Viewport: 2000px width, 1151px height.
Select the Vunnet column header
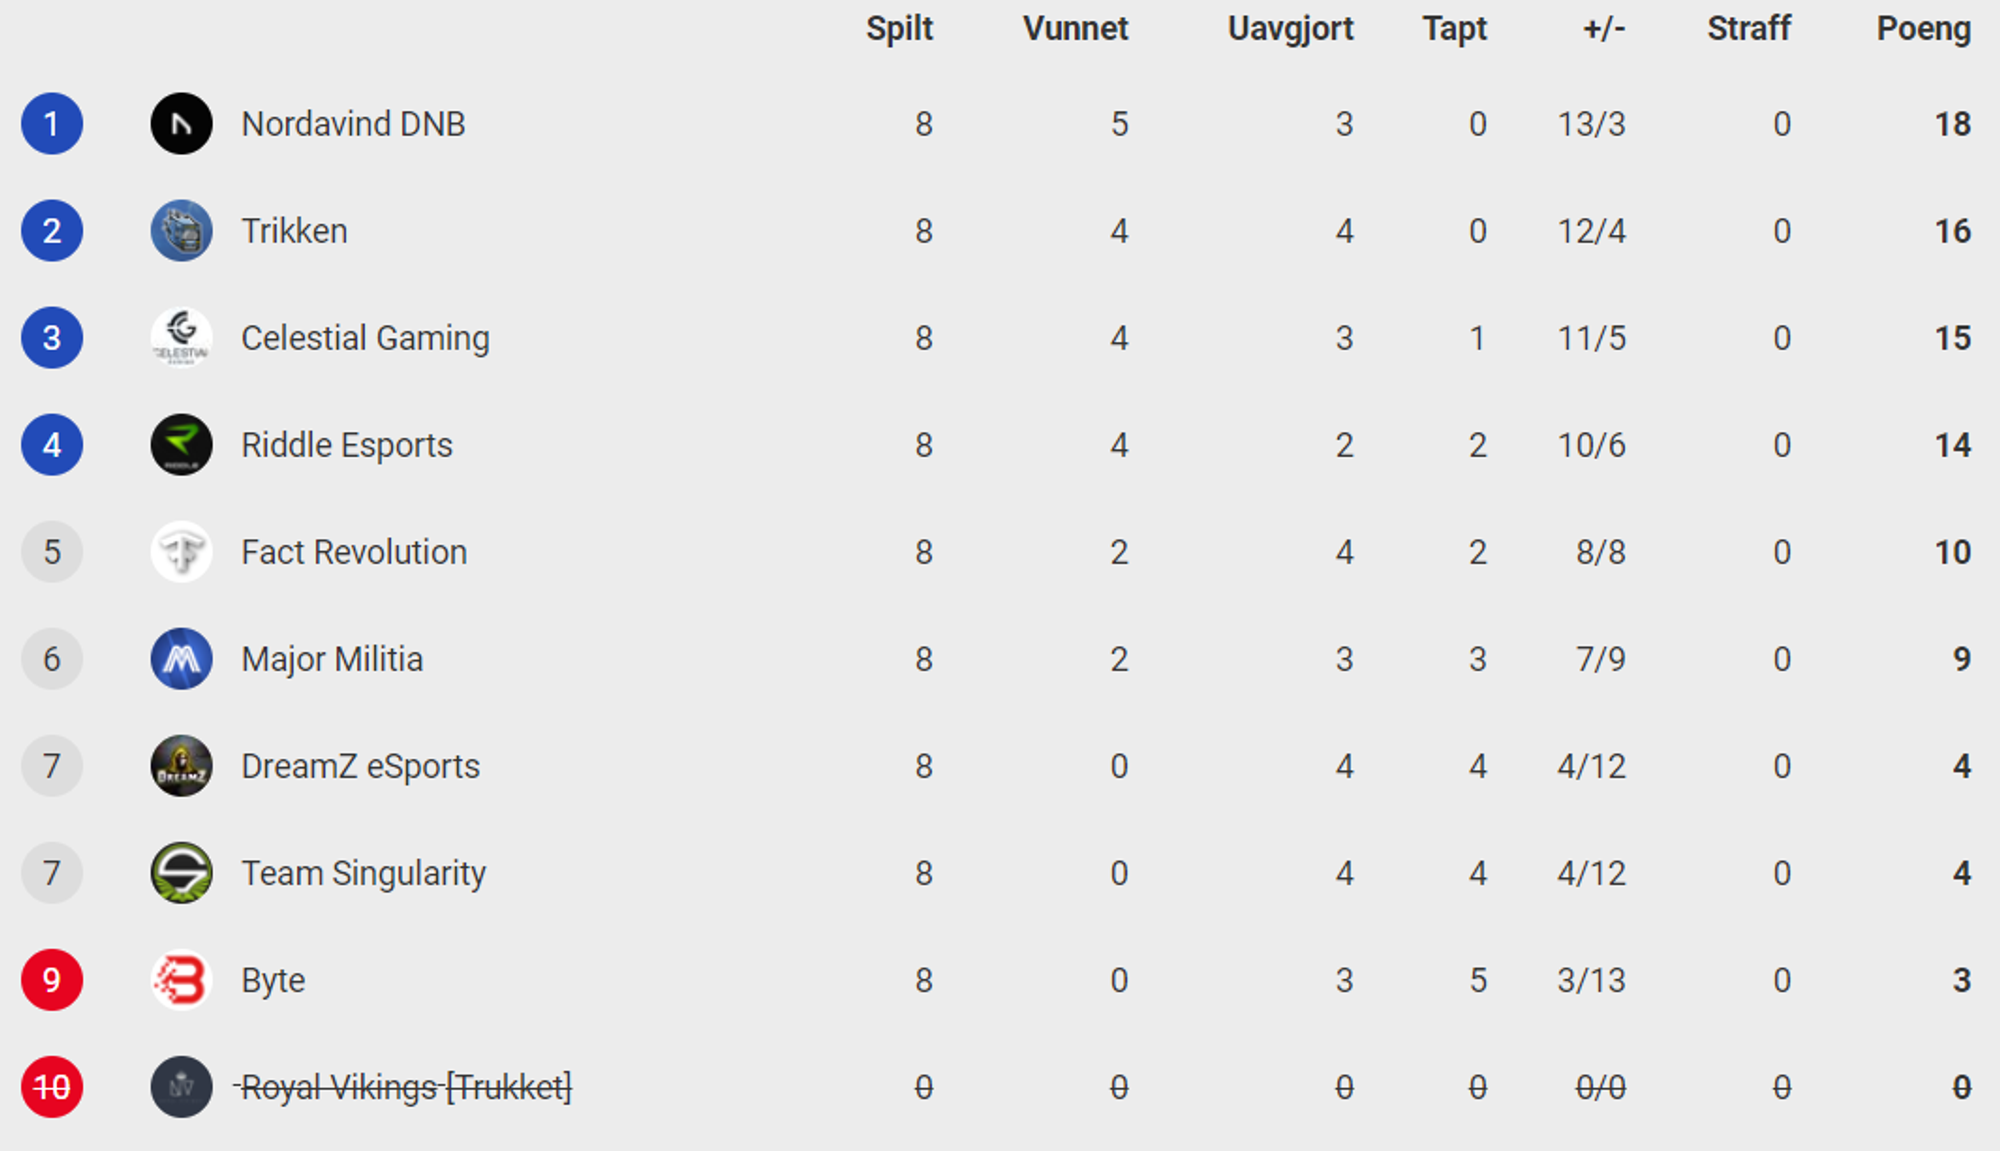[1075, 29]
